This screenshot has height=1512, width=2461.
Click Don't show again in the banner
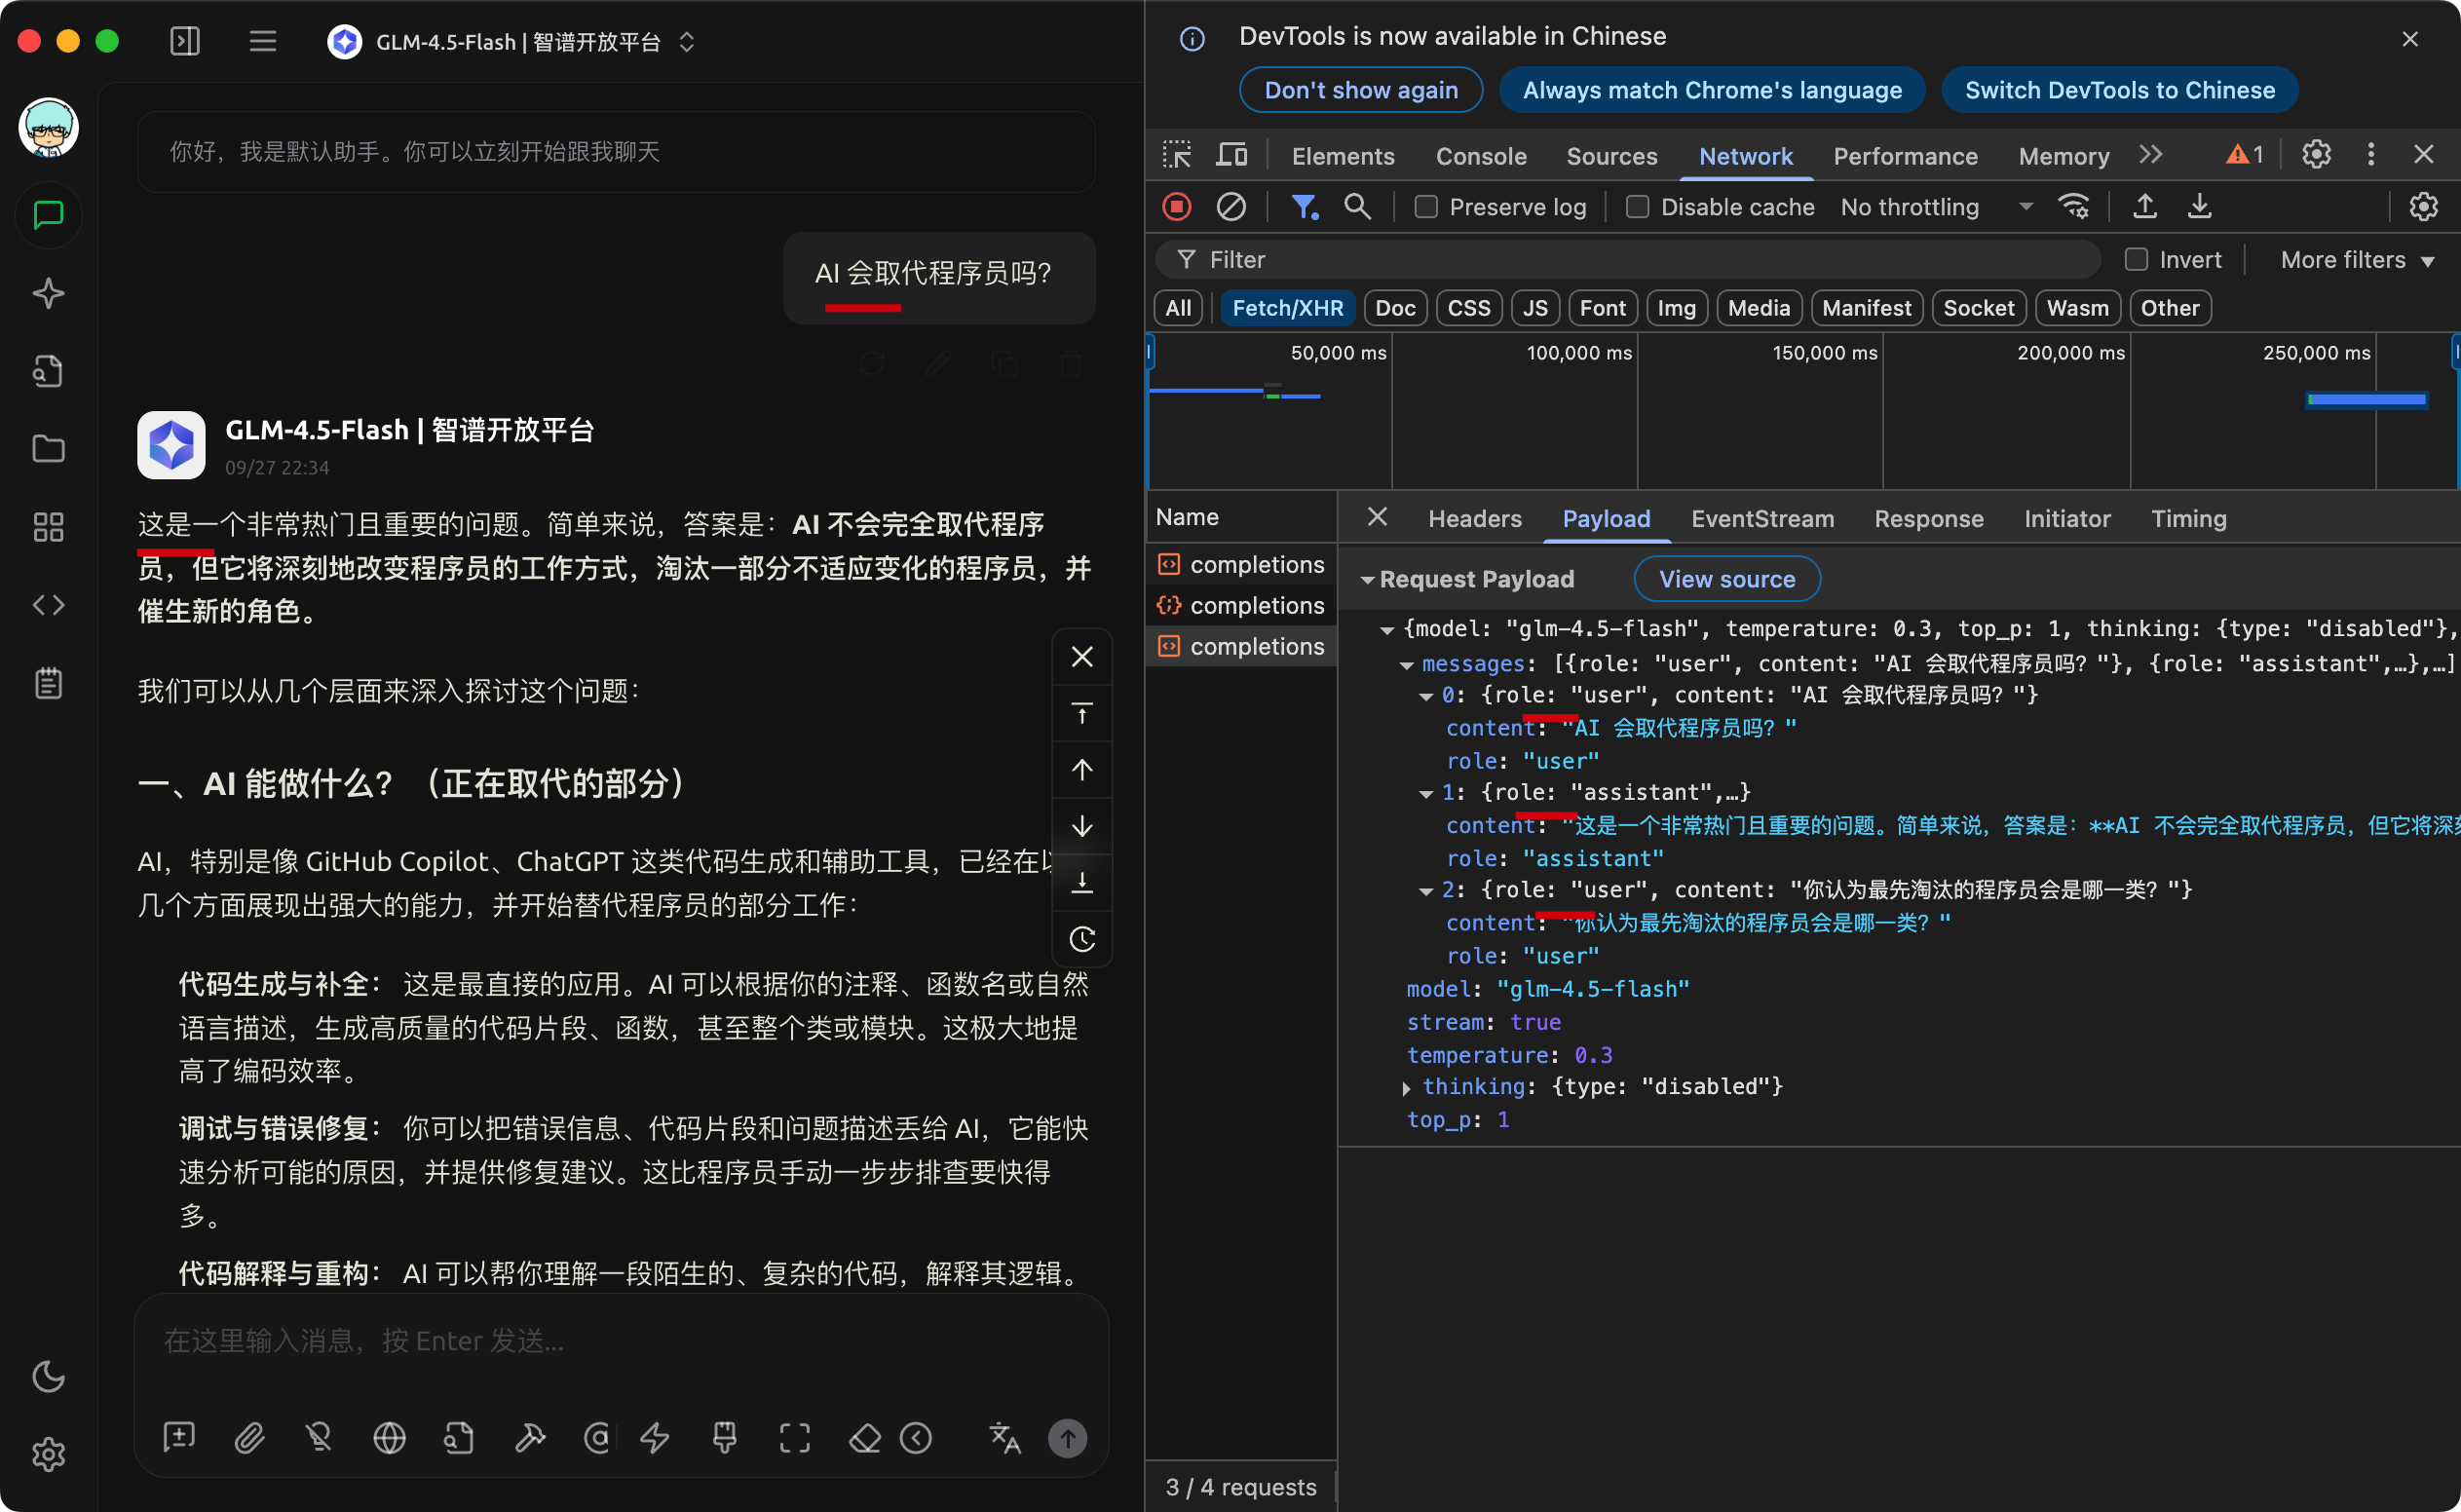(x=1361, y=90)
